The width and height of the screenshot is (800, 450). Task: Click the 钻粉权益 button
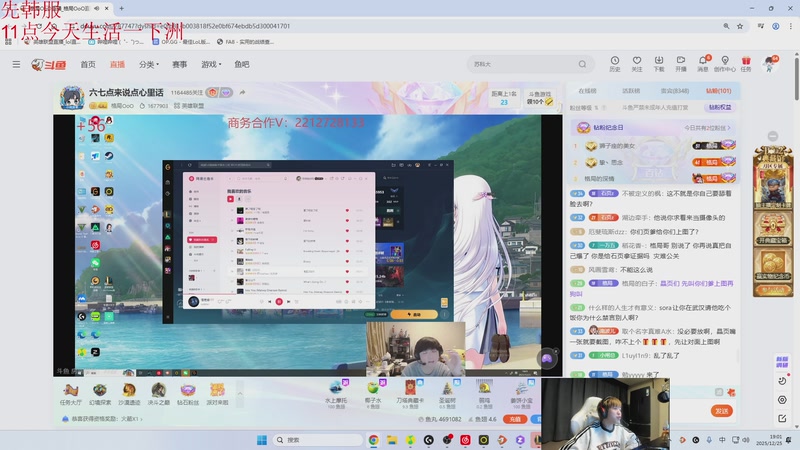point(720,108)
